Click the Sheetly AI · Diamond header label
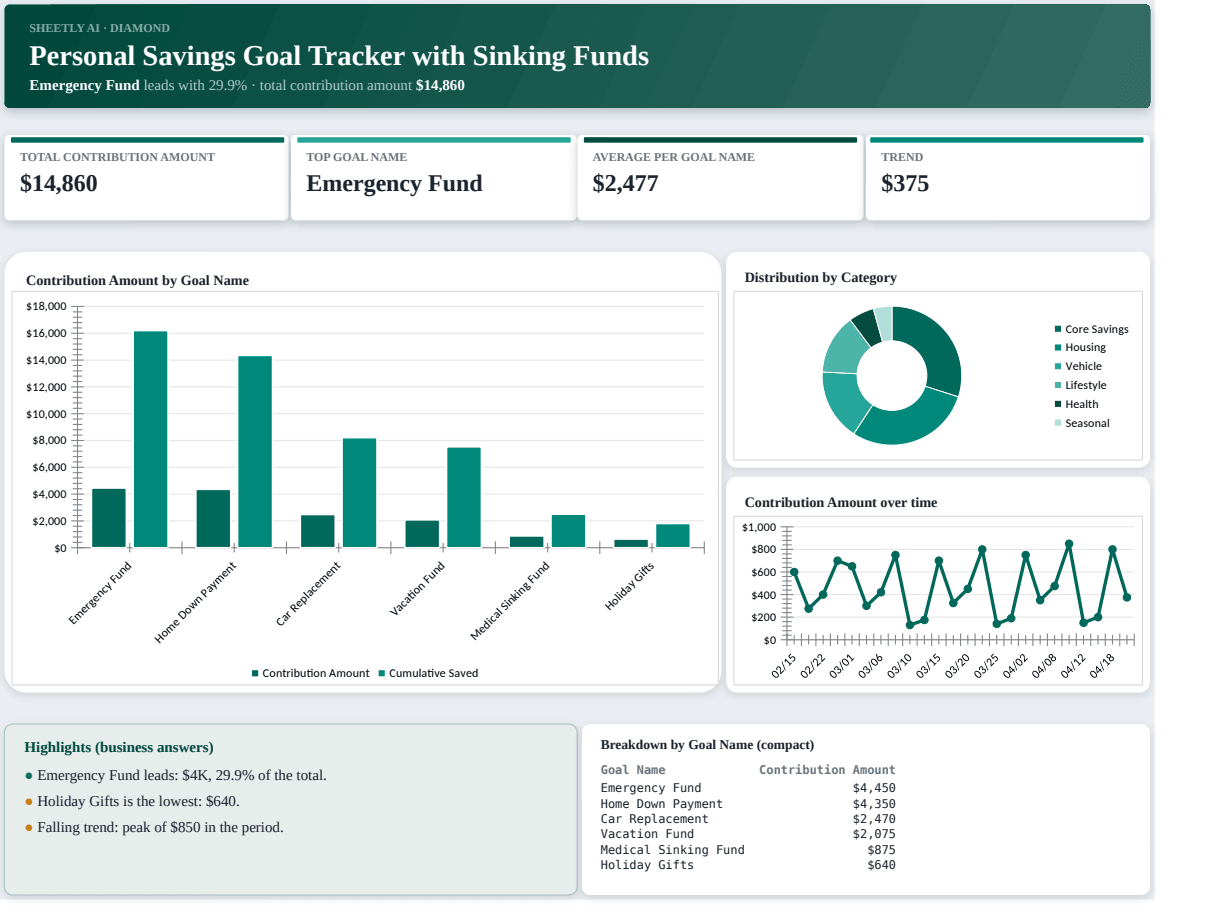This screenshot has width=1227, height=922. click(x=99, y=28)
